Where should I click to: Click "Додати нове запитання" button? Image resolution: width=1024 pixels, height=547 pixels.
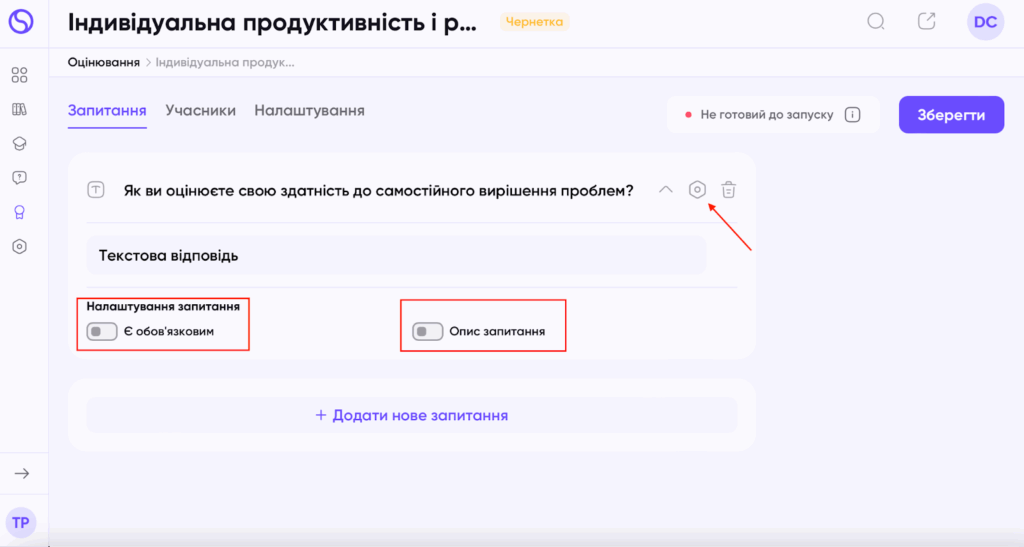tap(412, 415)
